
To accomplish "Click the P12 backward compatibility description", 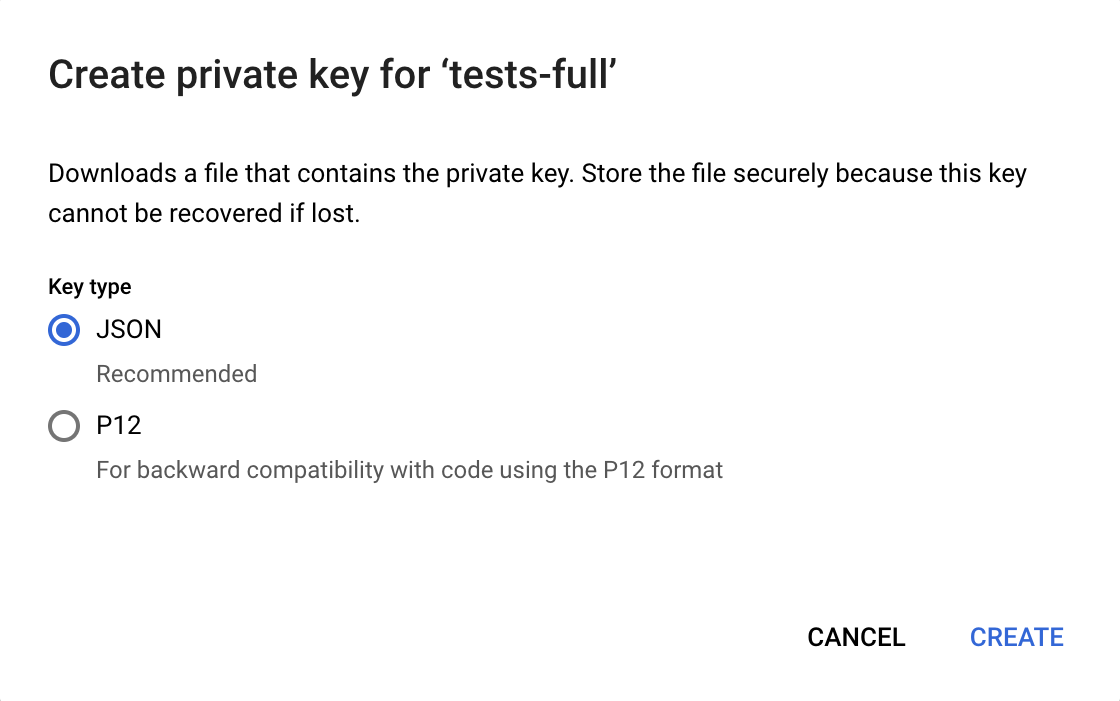I will pos(409,470).
